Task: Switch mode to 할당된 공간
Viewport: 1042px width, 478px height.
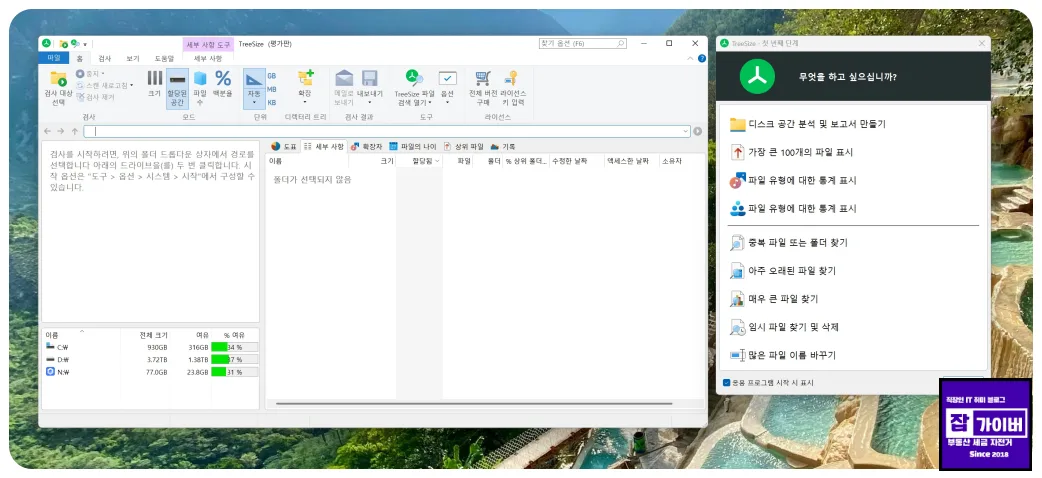Action: pos(177,88)
